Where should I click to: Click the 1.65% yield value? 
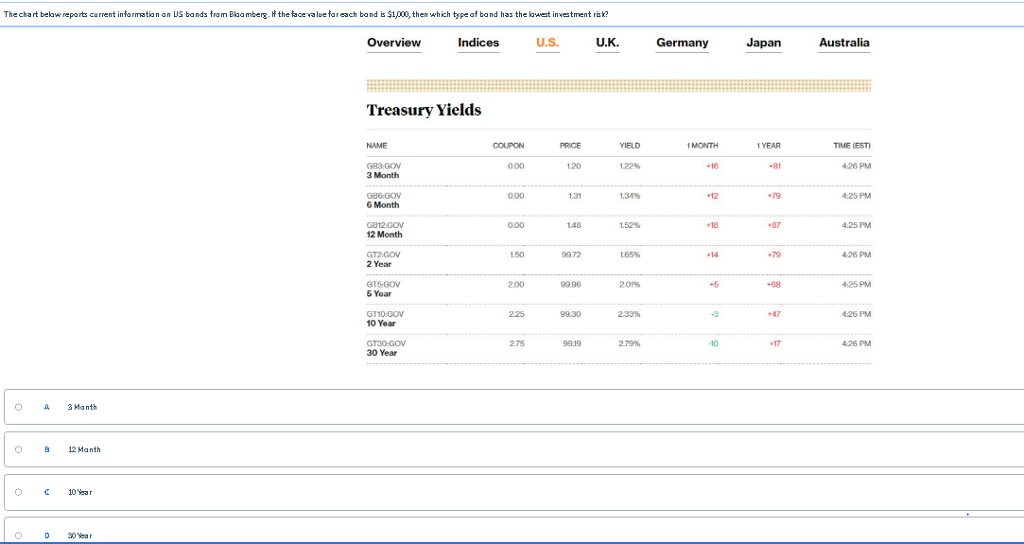(x=630, y=255)
